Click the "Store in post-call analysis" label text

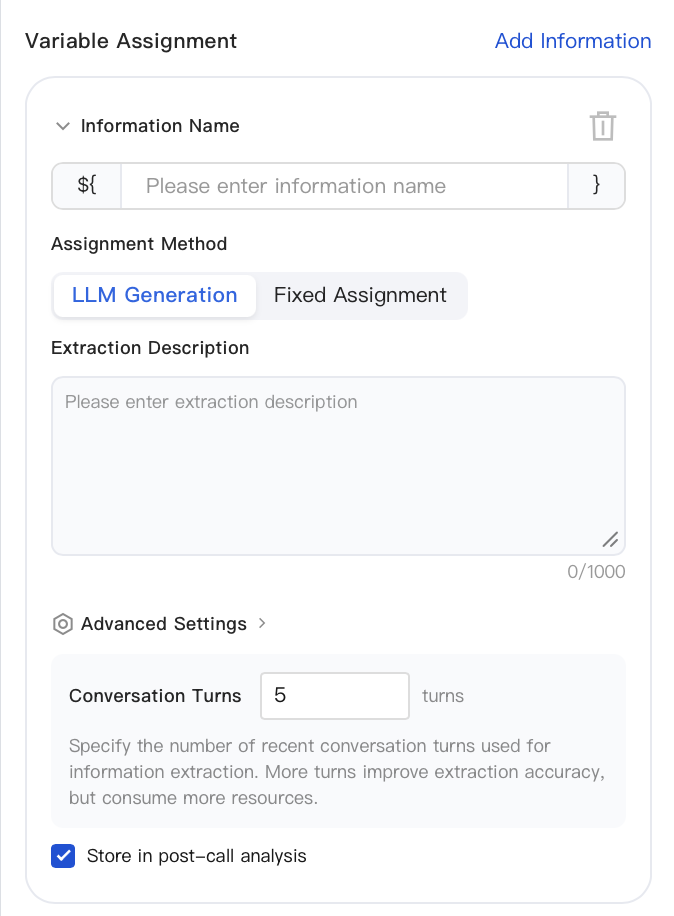click(197, 856)
